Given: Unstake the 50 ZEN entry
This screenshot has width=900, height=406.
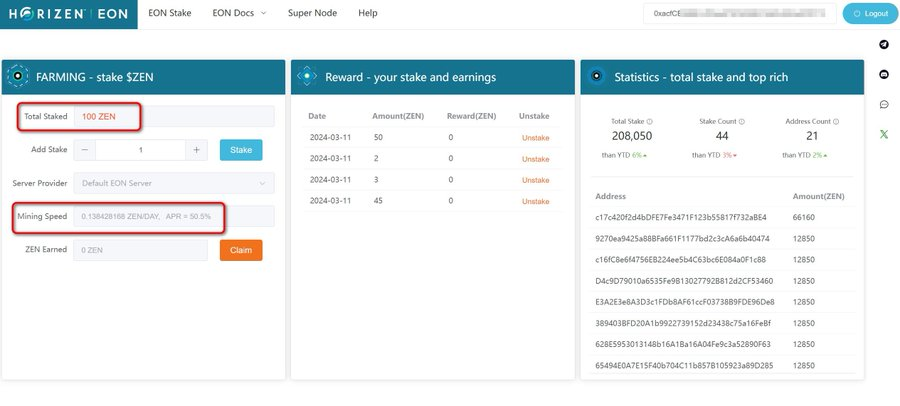Looking at the screenshot, I should coord(536,138).
